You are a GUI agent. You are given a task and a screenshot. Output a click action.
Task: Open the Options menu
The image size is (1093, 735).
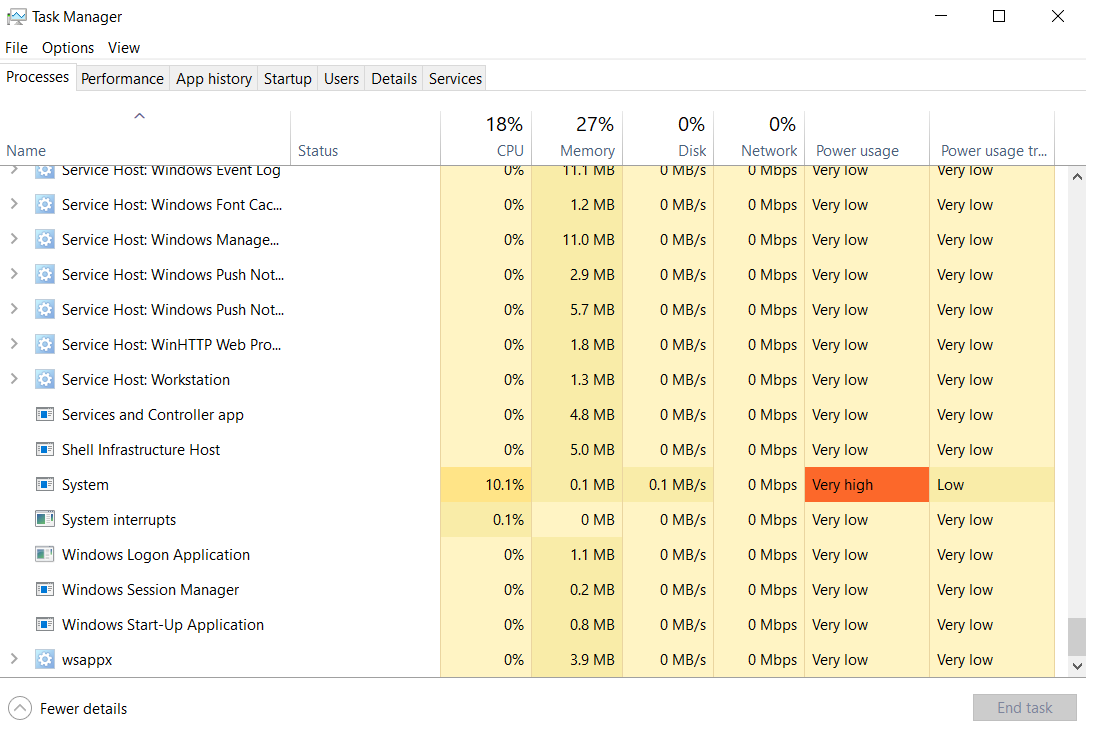tap(68, 47)
